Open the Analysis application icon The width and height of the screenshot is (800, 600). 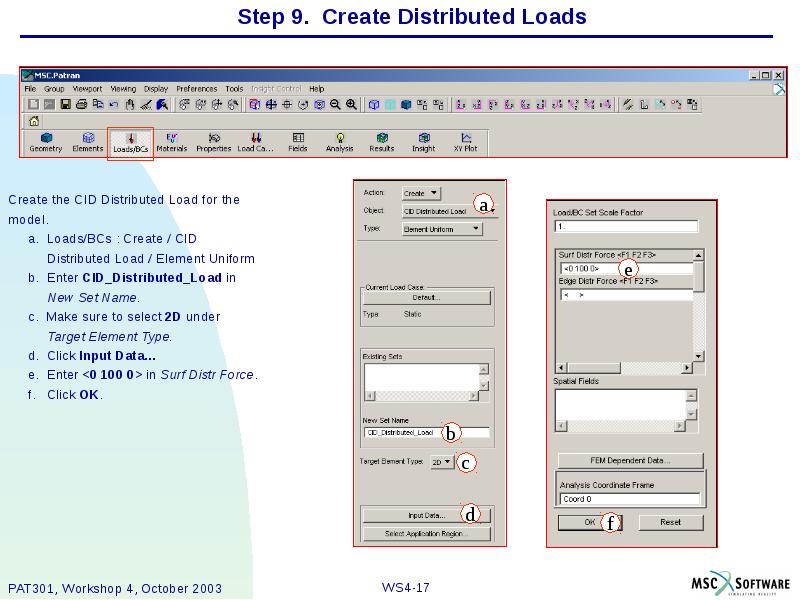(x=340, y=140)
